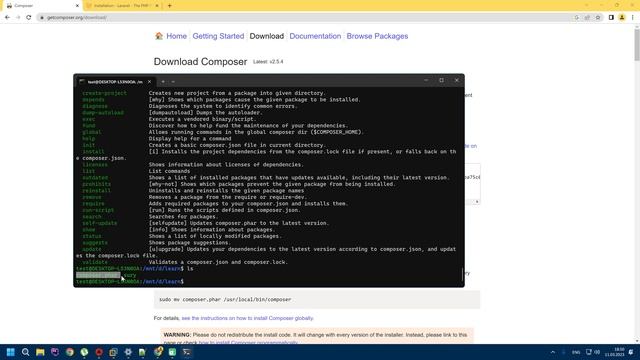Screen dimensions: 640x360
Task: Click 'create-project' command in terminal
Action: coord(104,93)
